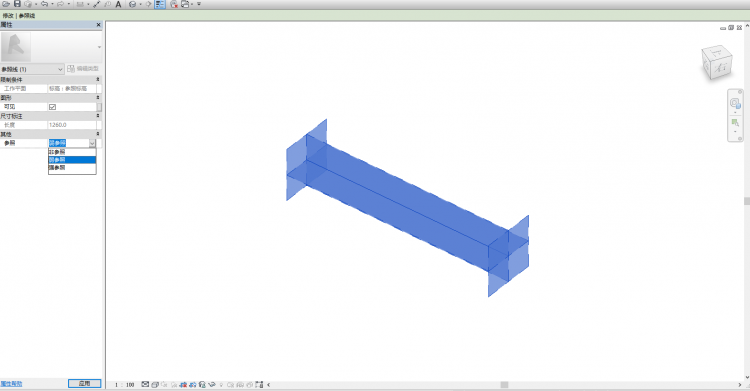Click the horizontal scrollbar thumb at bottom

tap(504, 384)
